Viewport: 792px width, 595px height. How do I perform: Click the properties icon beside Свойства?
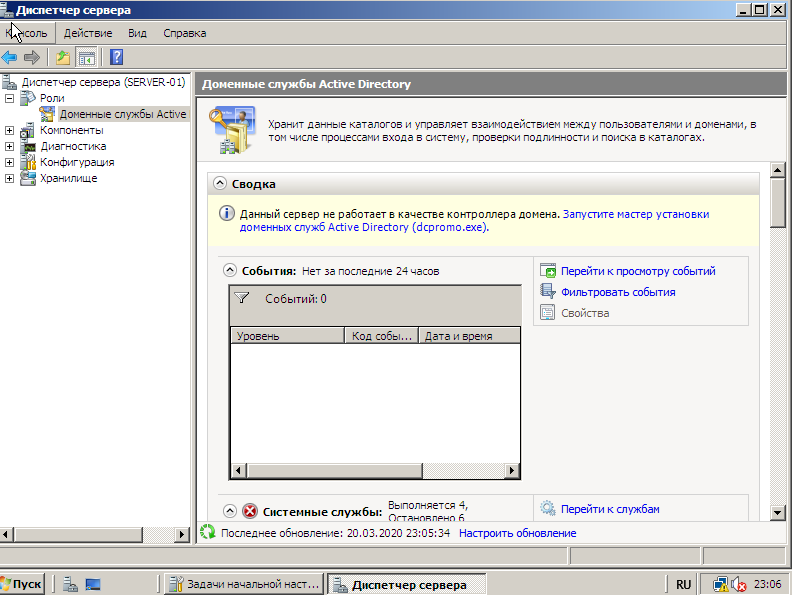(548, 313)
